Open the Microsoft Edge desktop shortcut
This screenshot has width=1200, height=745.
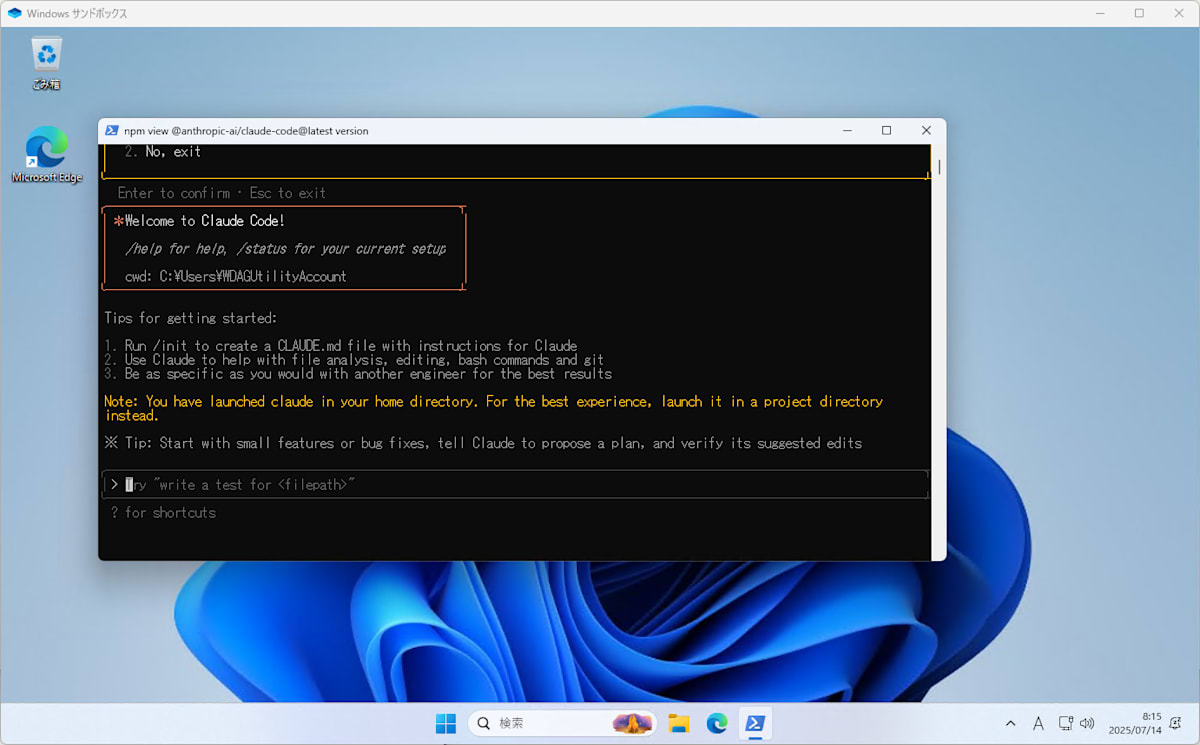tap(46, 155)
